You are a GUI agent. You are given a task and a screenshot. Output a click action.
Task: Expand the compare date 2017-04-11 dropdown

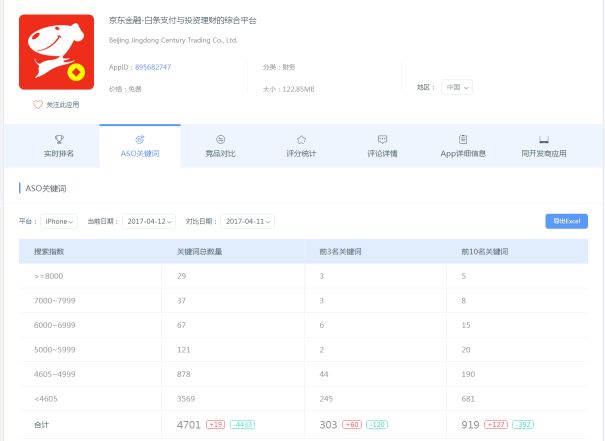point(247,221)
